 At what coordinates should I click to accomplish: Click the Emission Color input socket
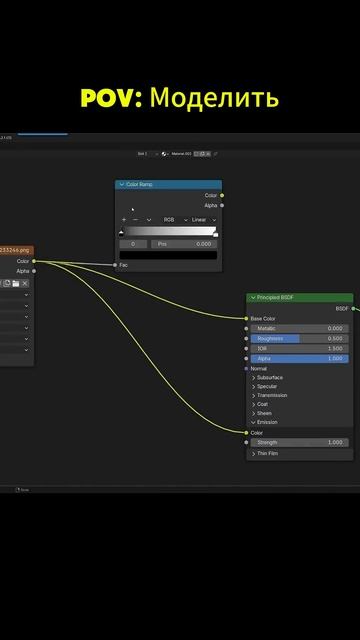(246, 433)
